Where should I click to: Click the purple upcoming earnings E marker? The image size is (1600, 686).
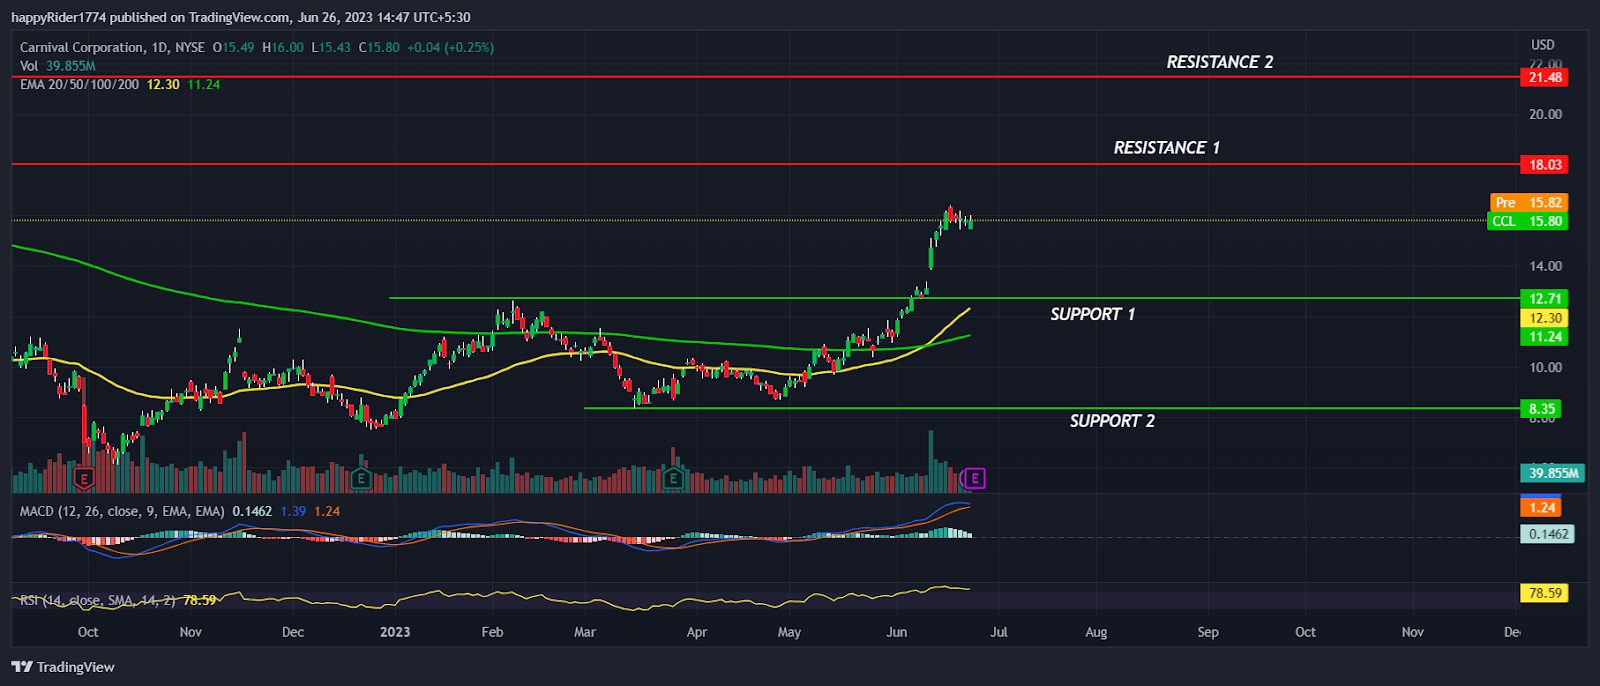974,479
